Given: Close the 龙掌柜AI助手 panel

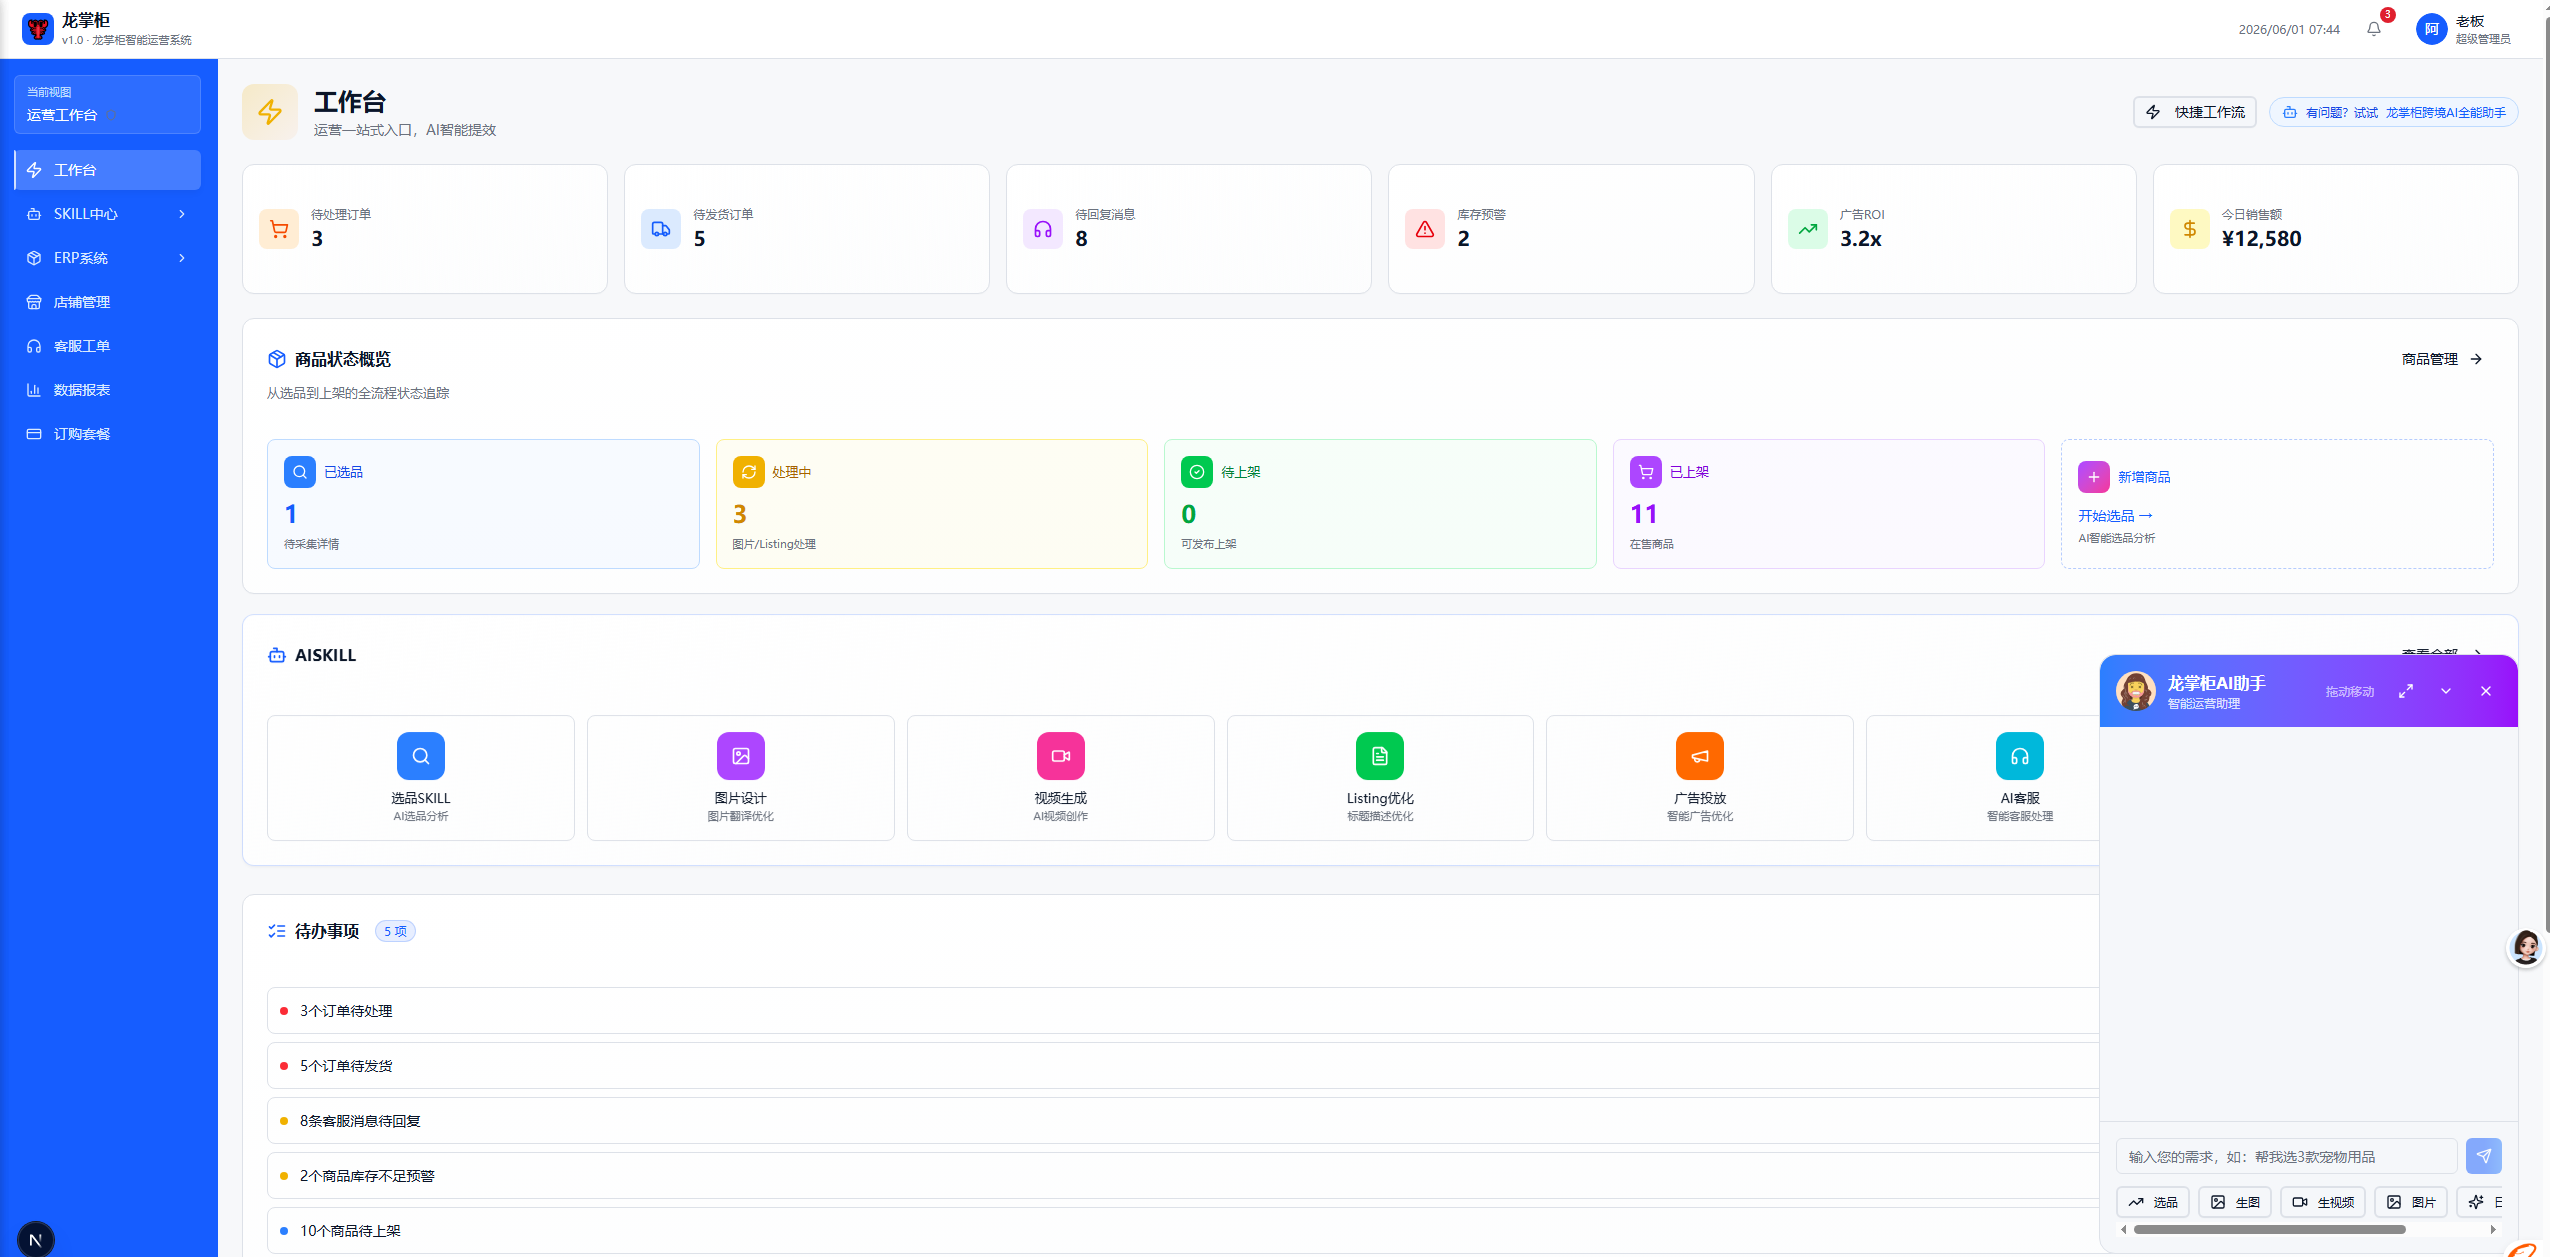Looking at the screenshot, I should (2486, 691).
